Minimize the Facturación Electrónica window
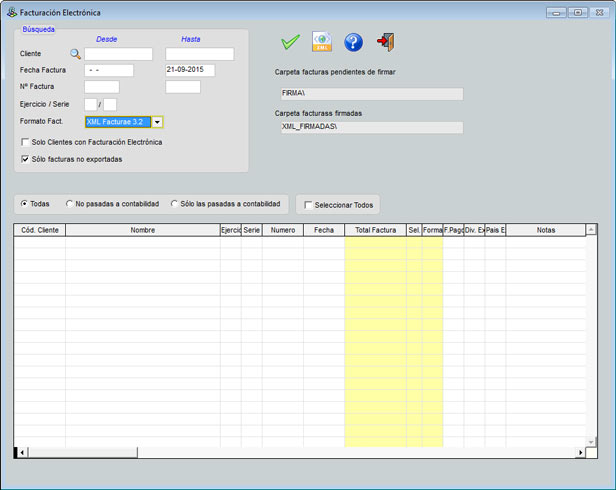This screenshot has height=490, width=616. coord(556,13)
